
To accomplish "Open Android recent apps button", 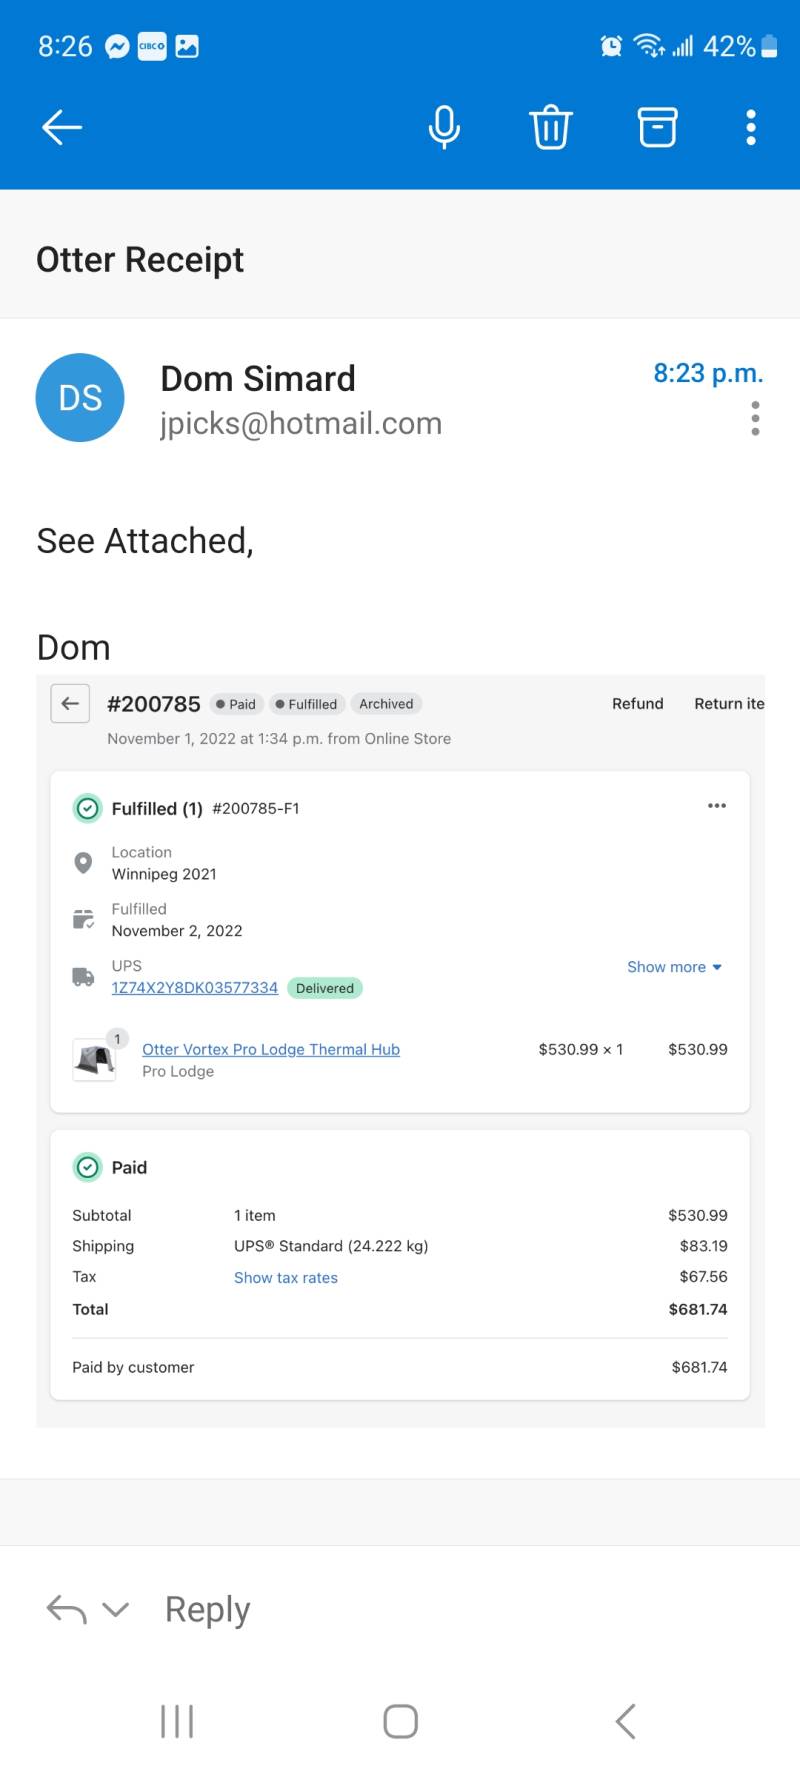I will [177, 1721].
